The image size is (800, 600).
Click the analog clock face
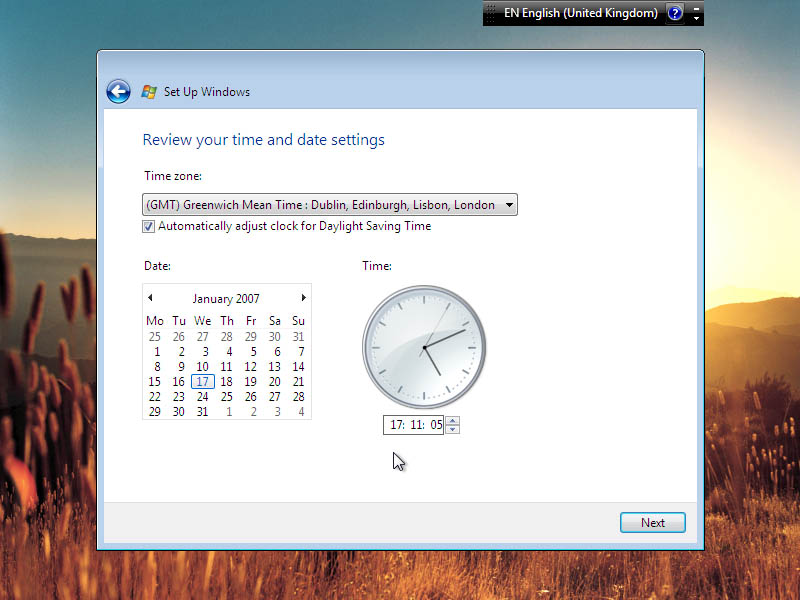pos(424,347)
